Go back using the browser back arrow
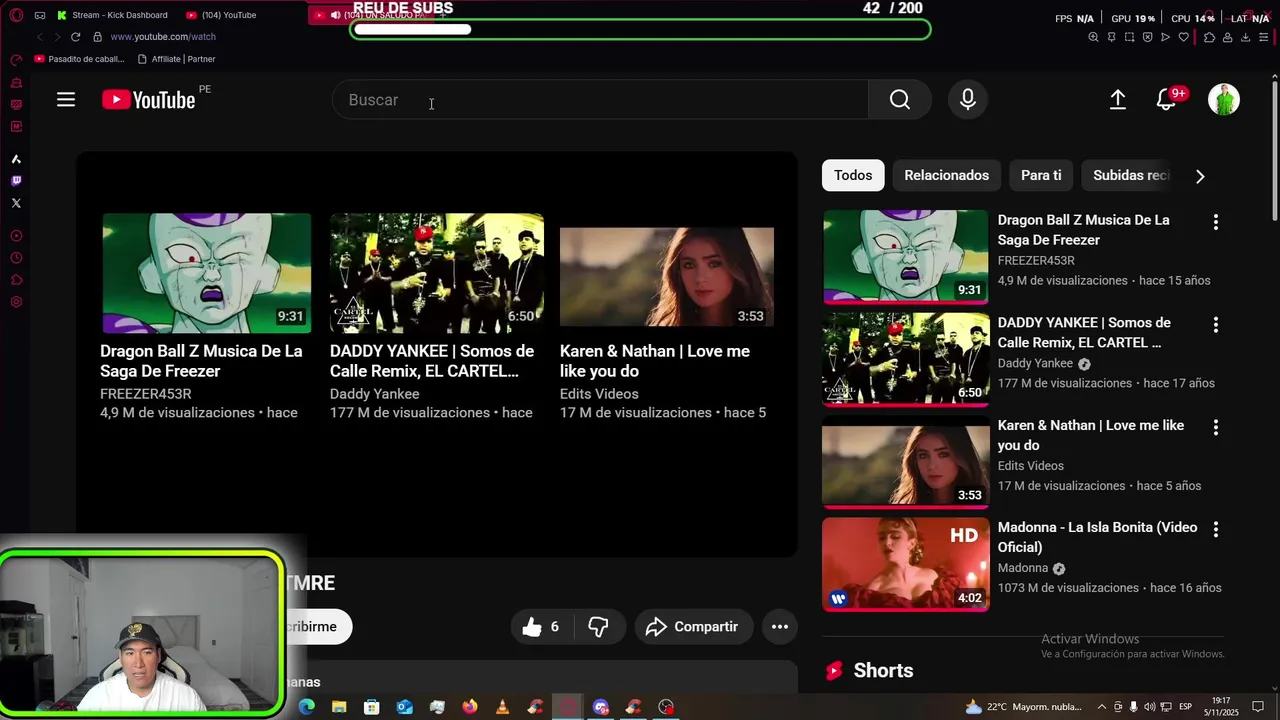 pos(39,37)
